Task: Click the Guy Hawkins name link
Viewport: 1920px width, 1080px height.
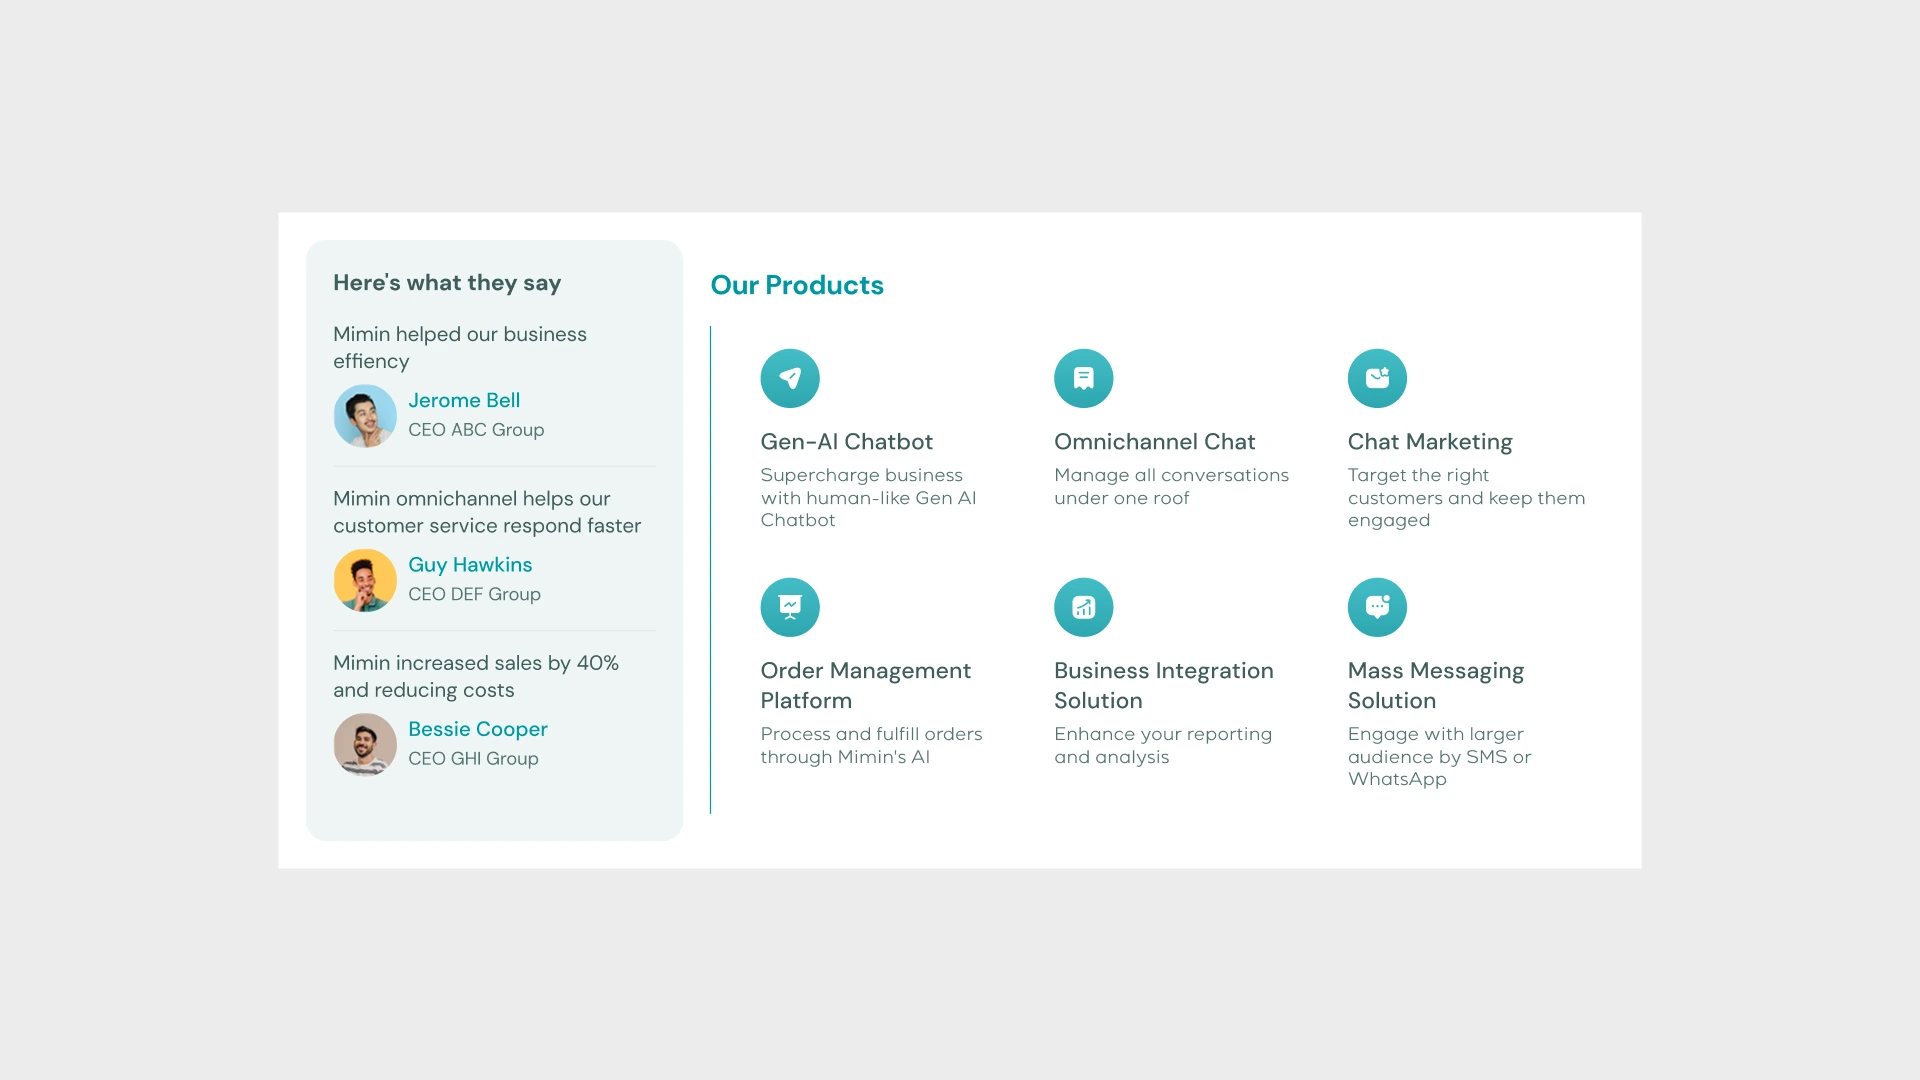Action: click(470, 565)
